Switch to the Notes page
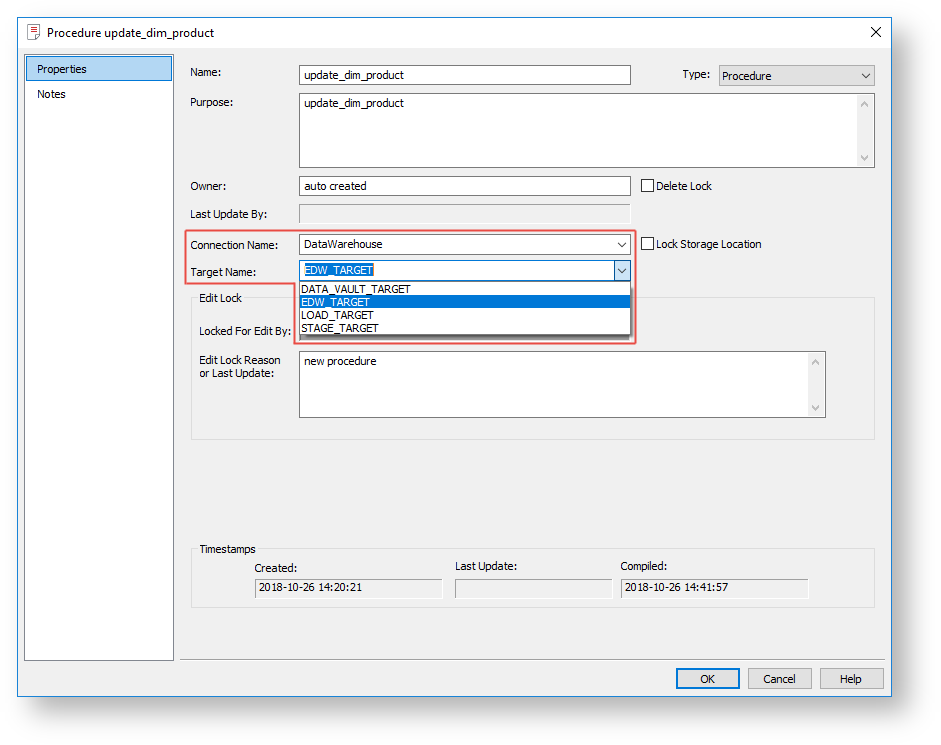Image resolution: width=941 pixels, height=745 pixels. click(52, 94)
